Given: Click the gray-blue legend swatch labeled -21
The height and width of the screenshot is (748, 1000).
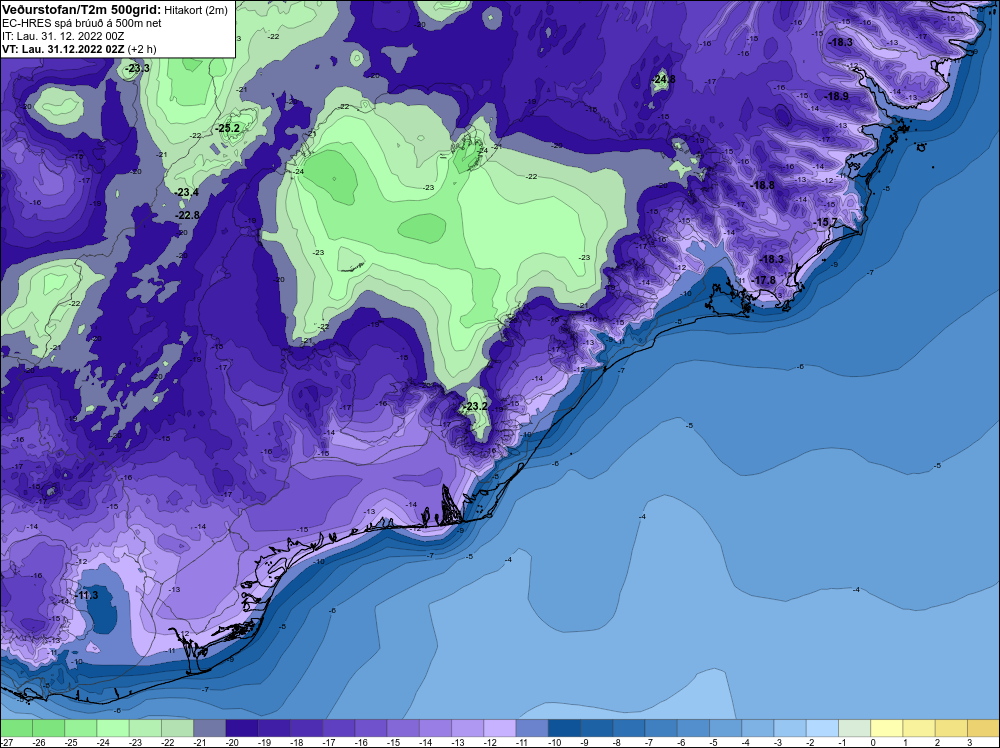Looking at the screenshot, I should click(210, 728).
